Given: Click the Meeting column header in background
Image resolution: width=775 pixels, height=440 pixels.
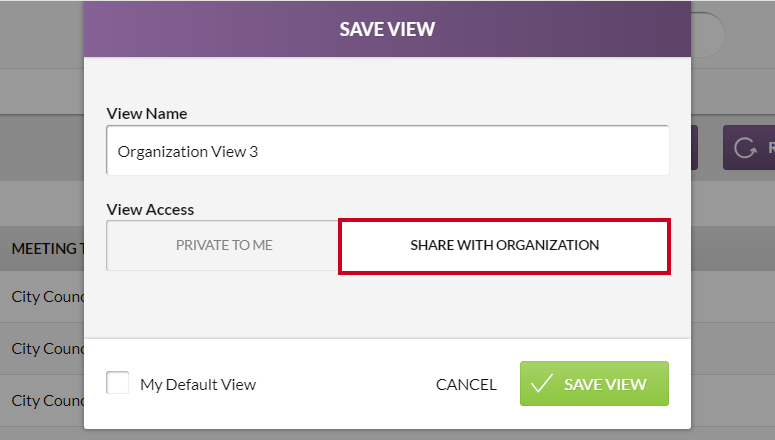Looking at the screenshot, I should point(48,248).
